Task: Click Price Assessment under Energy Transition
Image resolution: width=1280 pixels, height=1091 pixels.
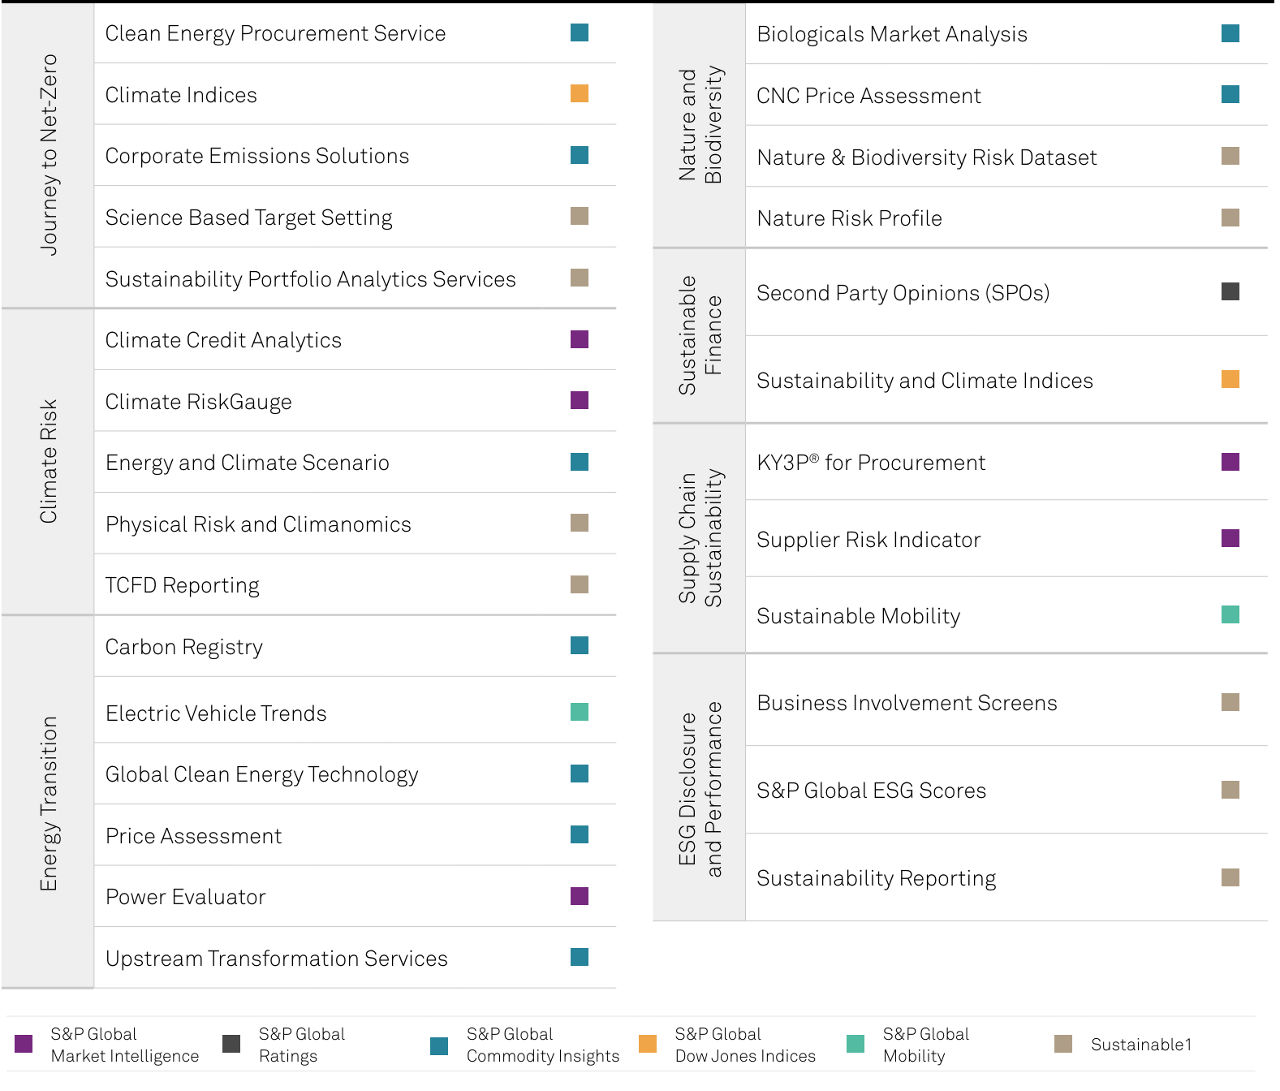Action: point(194,836)
